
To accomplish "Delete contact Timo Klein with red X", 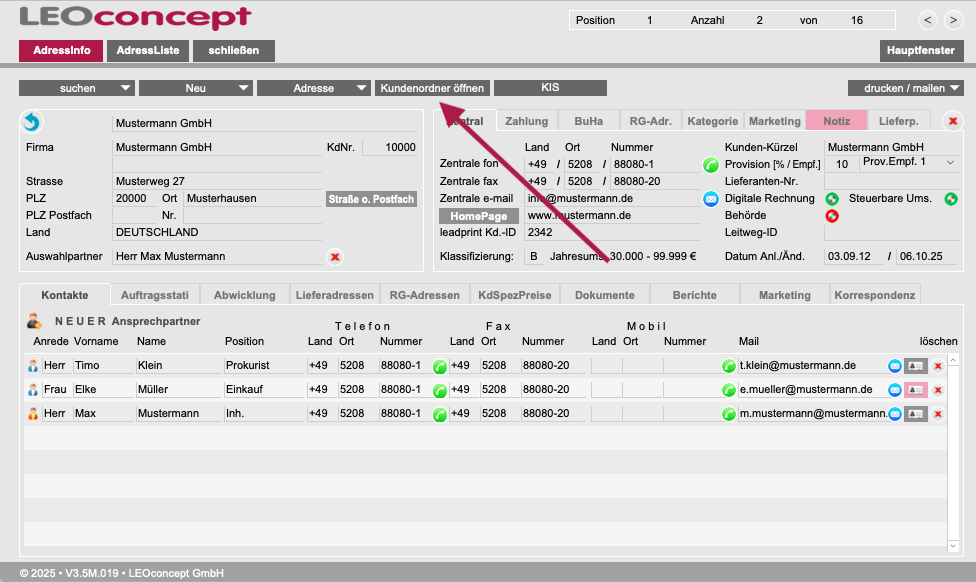I will pos(937,366).
